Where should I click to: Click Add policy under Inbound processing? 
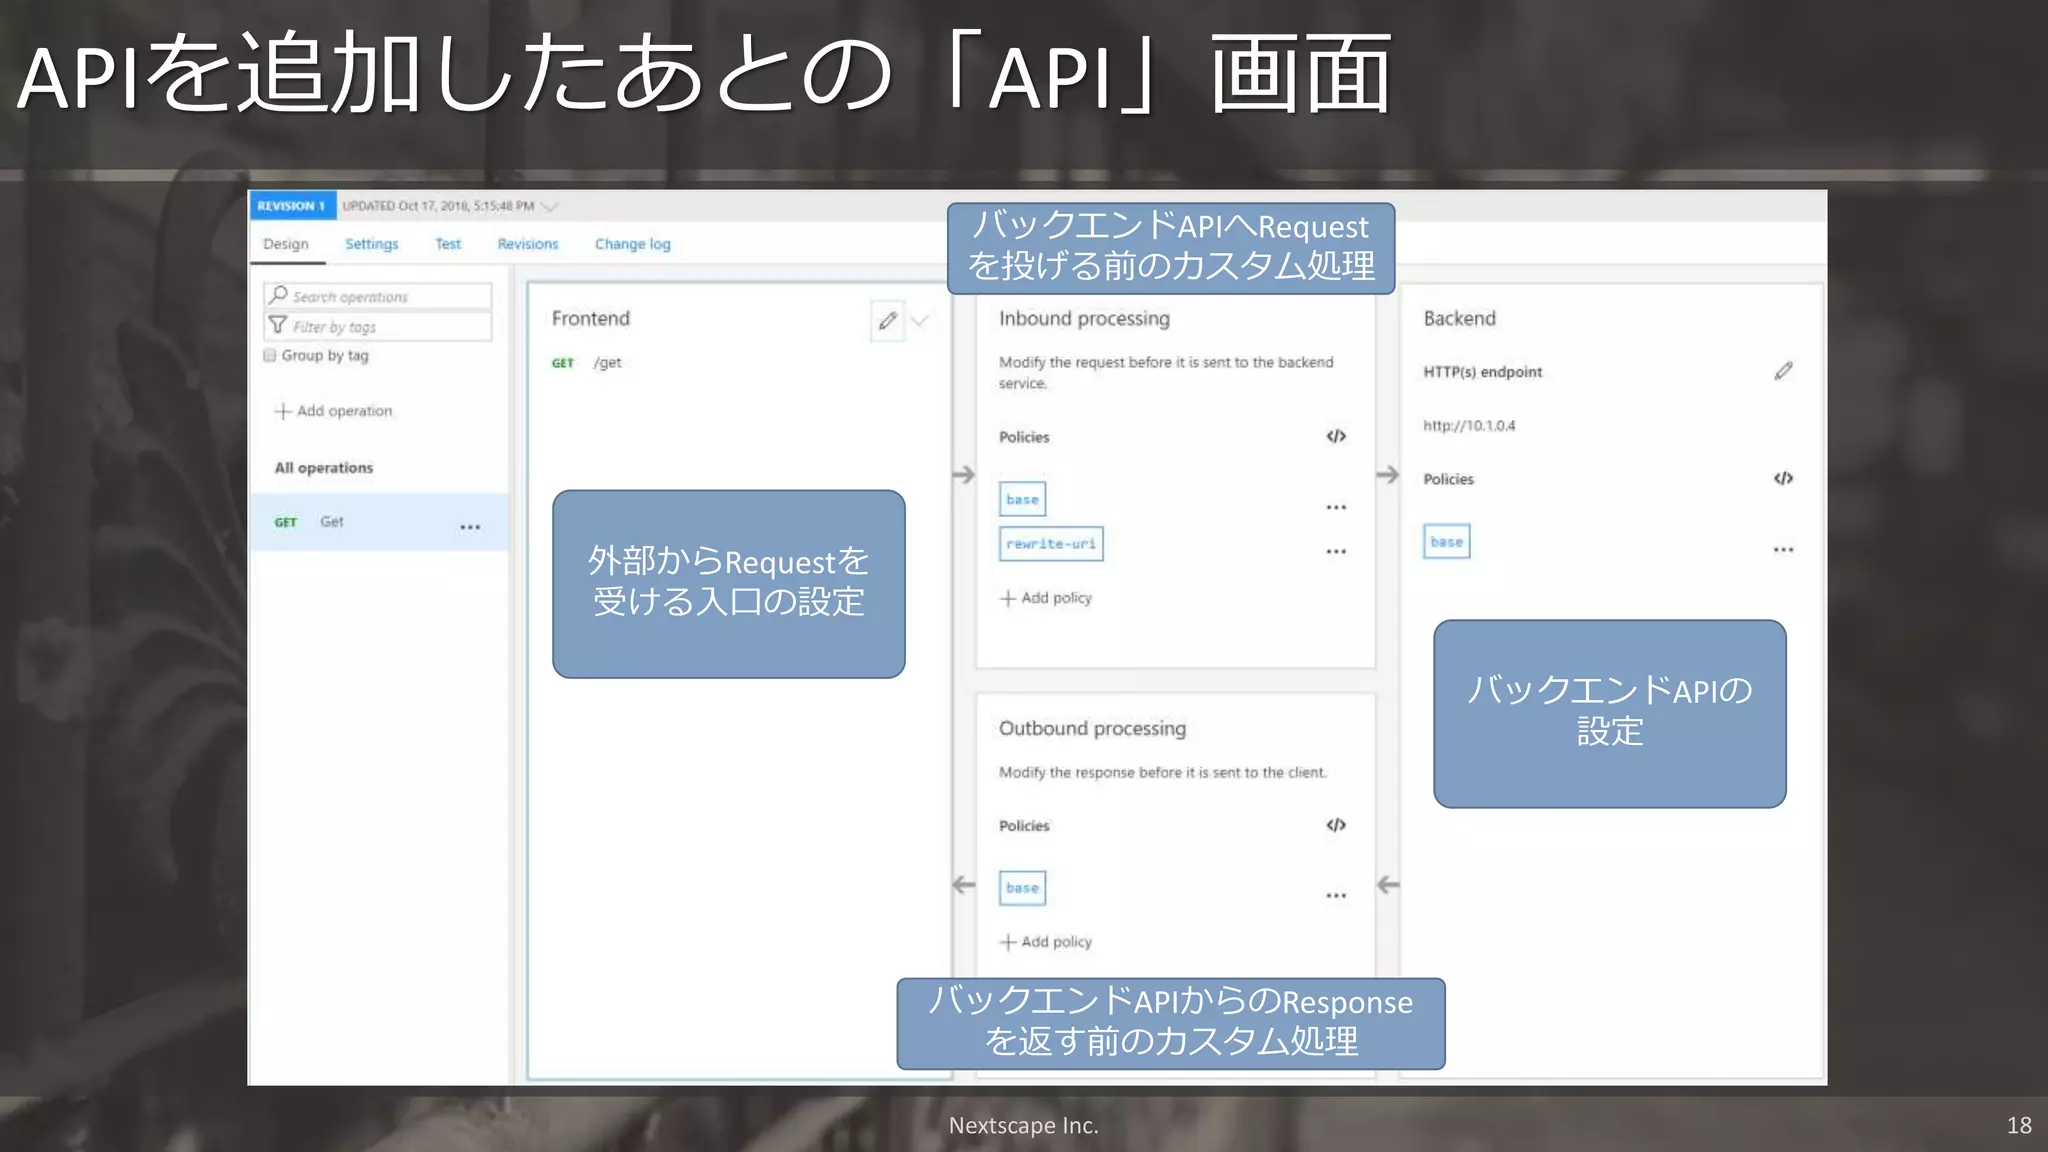click(x=1046, y=598)
